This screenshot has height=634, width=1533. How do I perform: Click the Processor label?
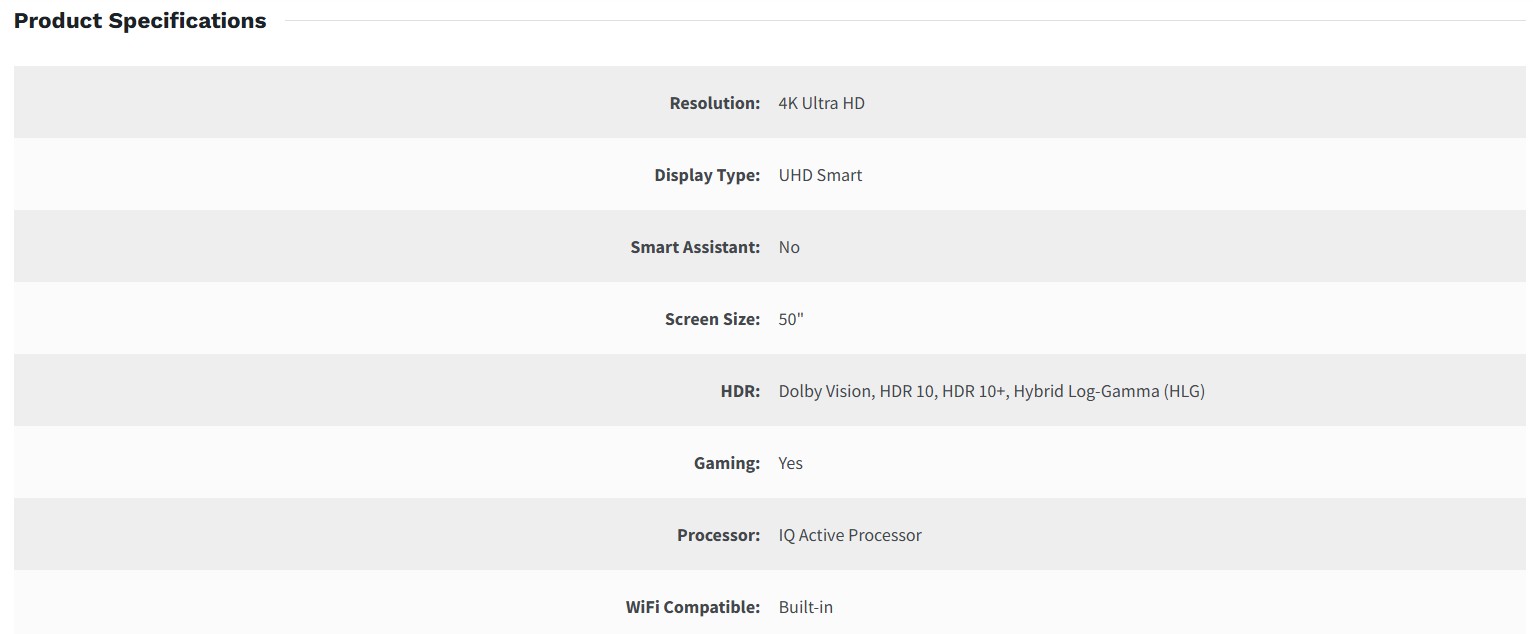pyautogui.click(x=718, y=535)
